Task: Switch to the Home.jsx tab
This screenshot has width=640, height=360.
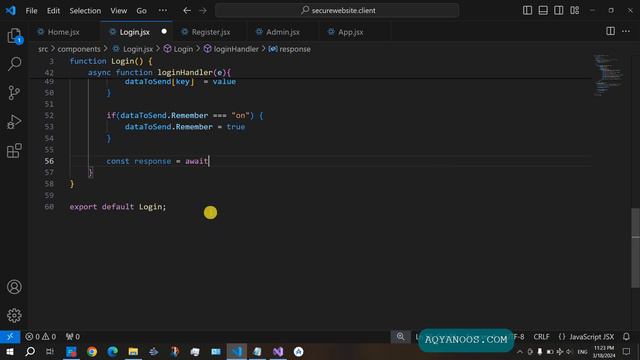Action: tap(64, 32)
